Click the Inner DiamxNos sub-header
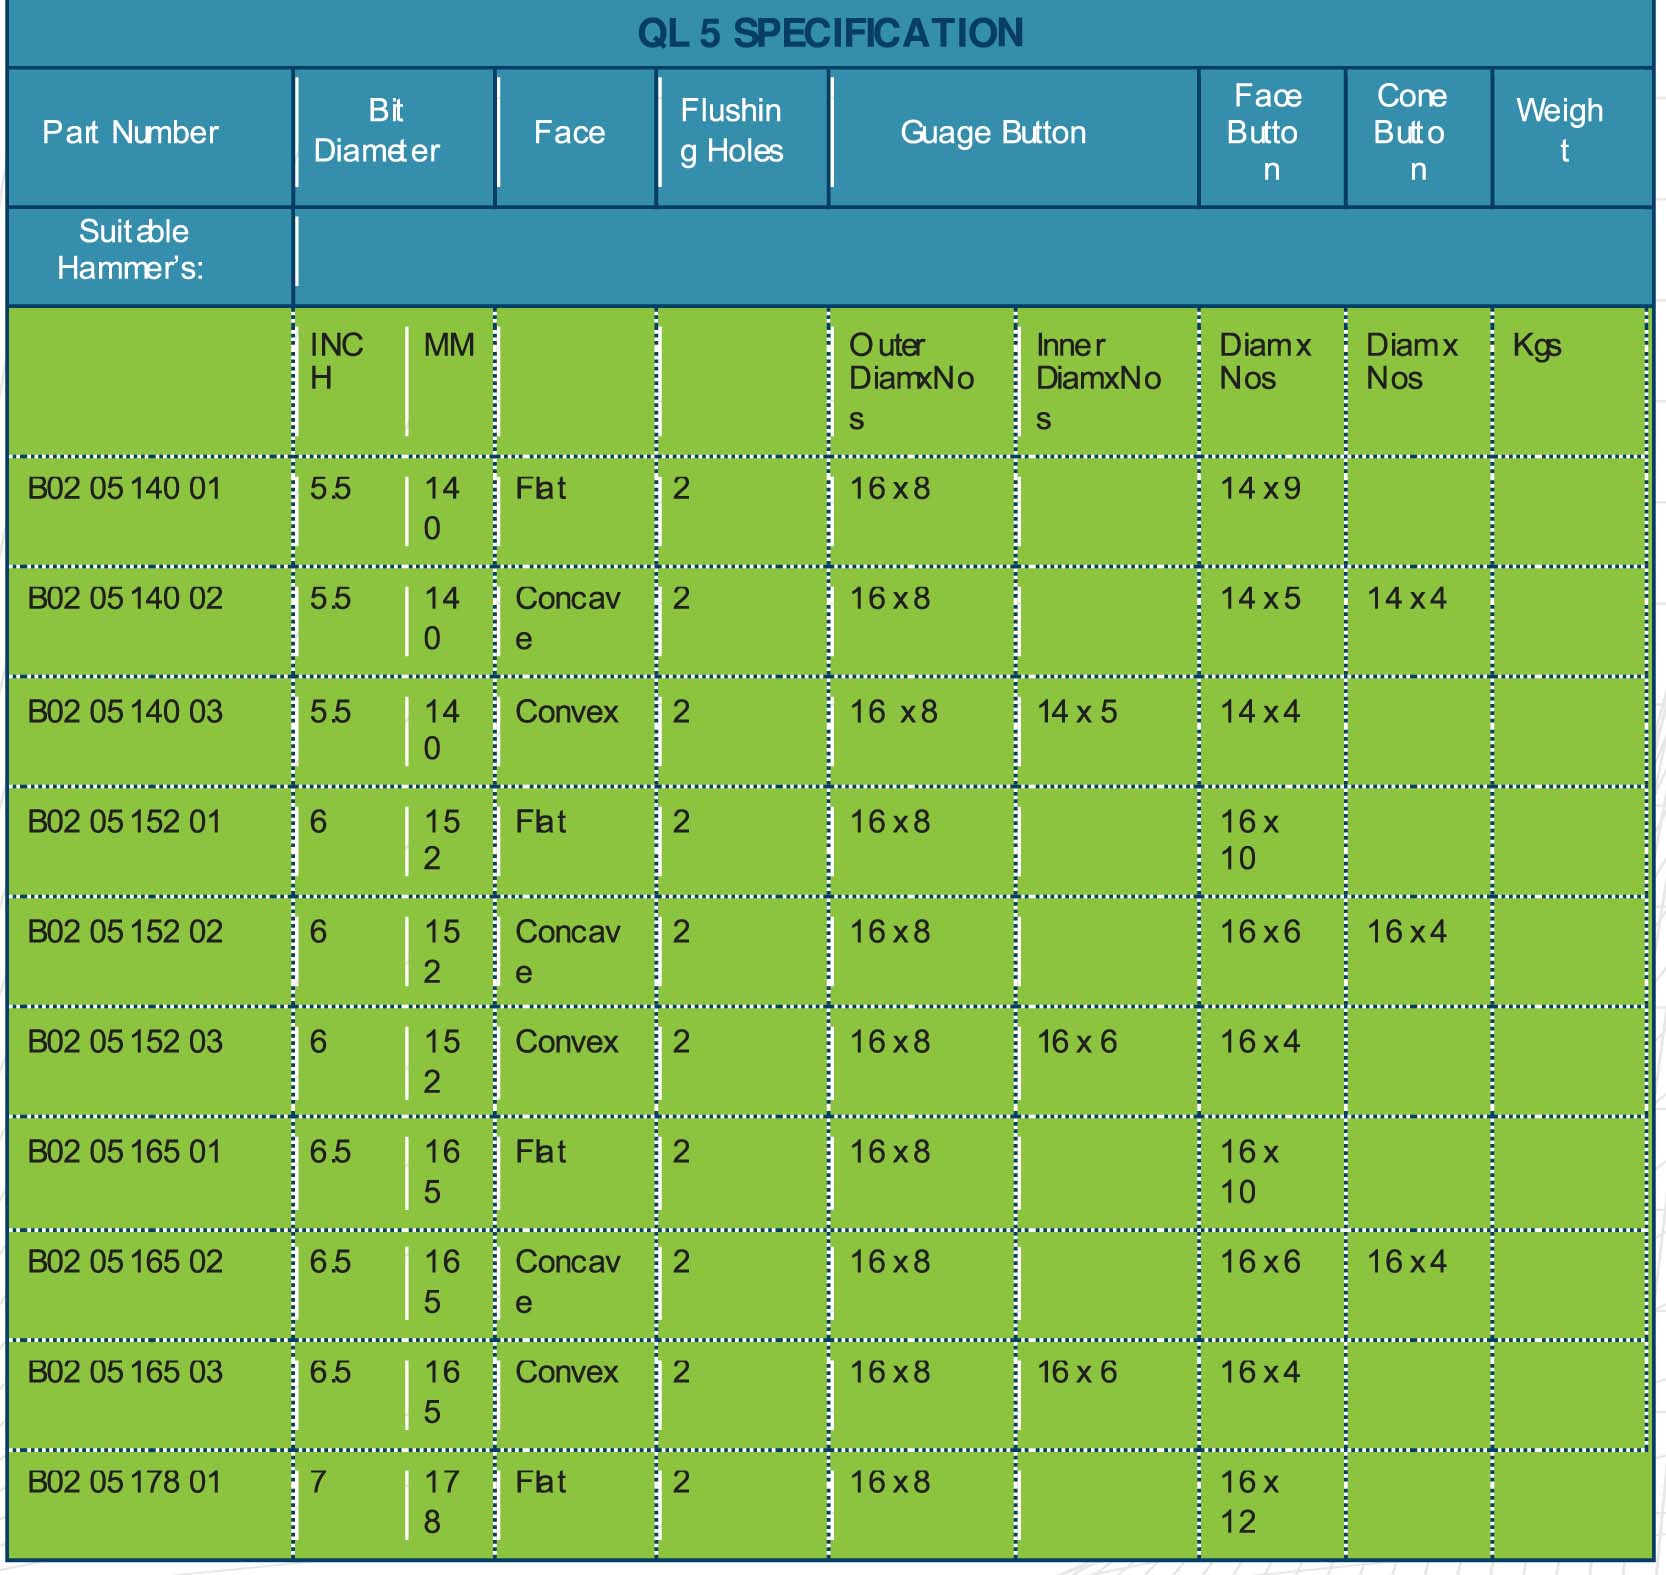This screenshot has width=1666, height=1575. pyautogui.click(x=1098, y=381)
